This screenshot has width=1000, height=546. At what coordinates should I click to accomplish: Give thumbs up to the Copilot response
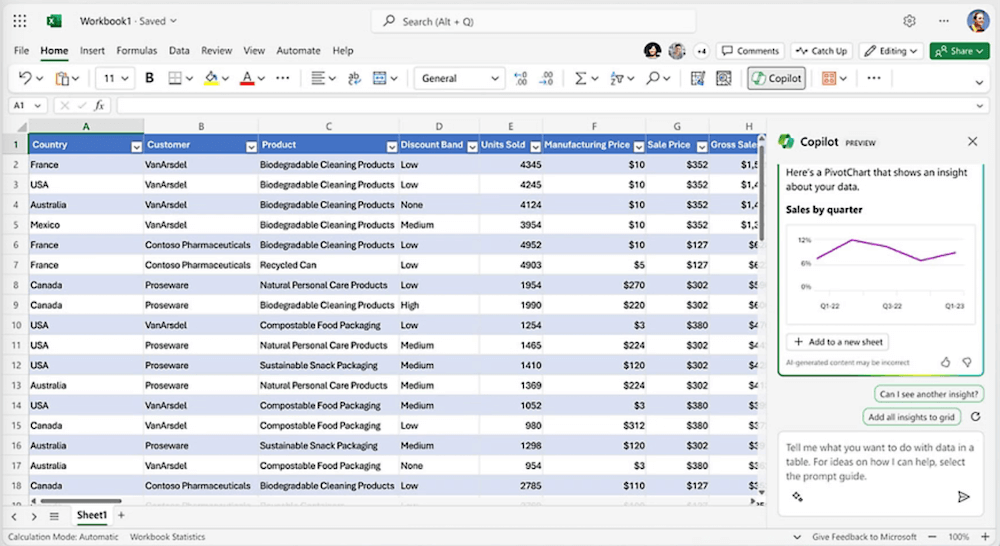click(945, 362)
